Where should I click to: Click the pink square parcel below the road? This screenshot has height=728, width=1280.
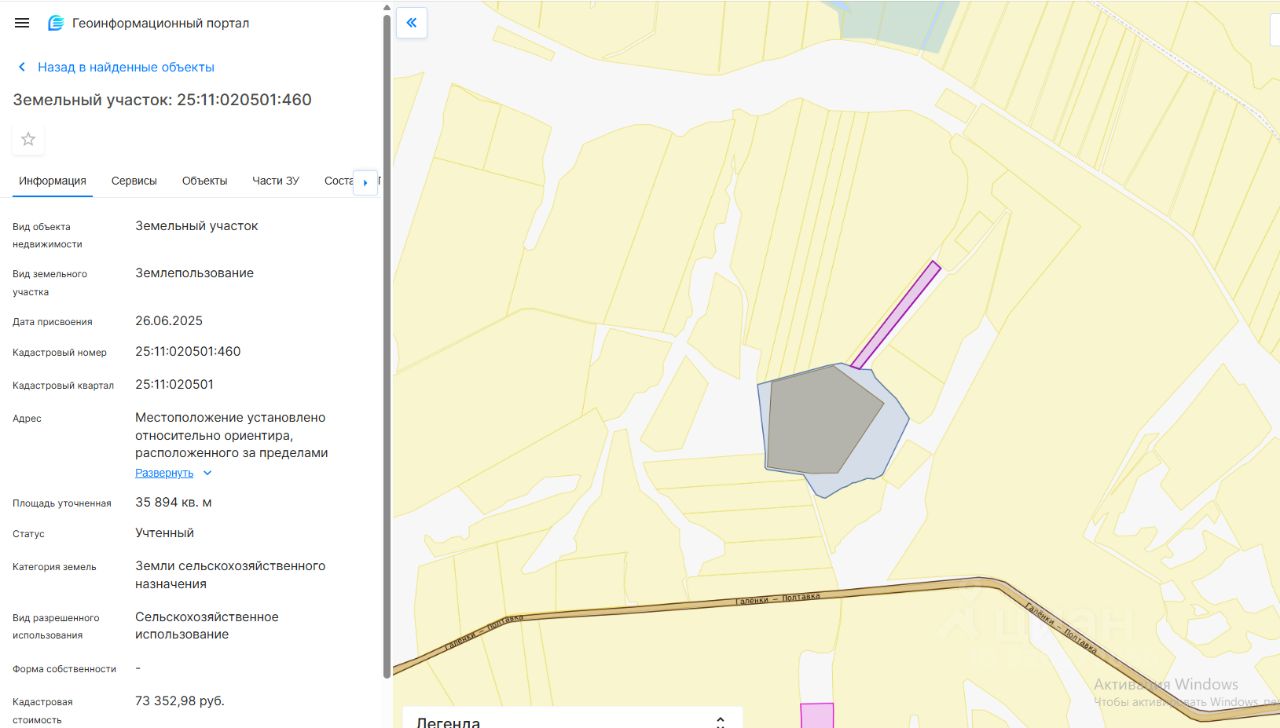817,715
